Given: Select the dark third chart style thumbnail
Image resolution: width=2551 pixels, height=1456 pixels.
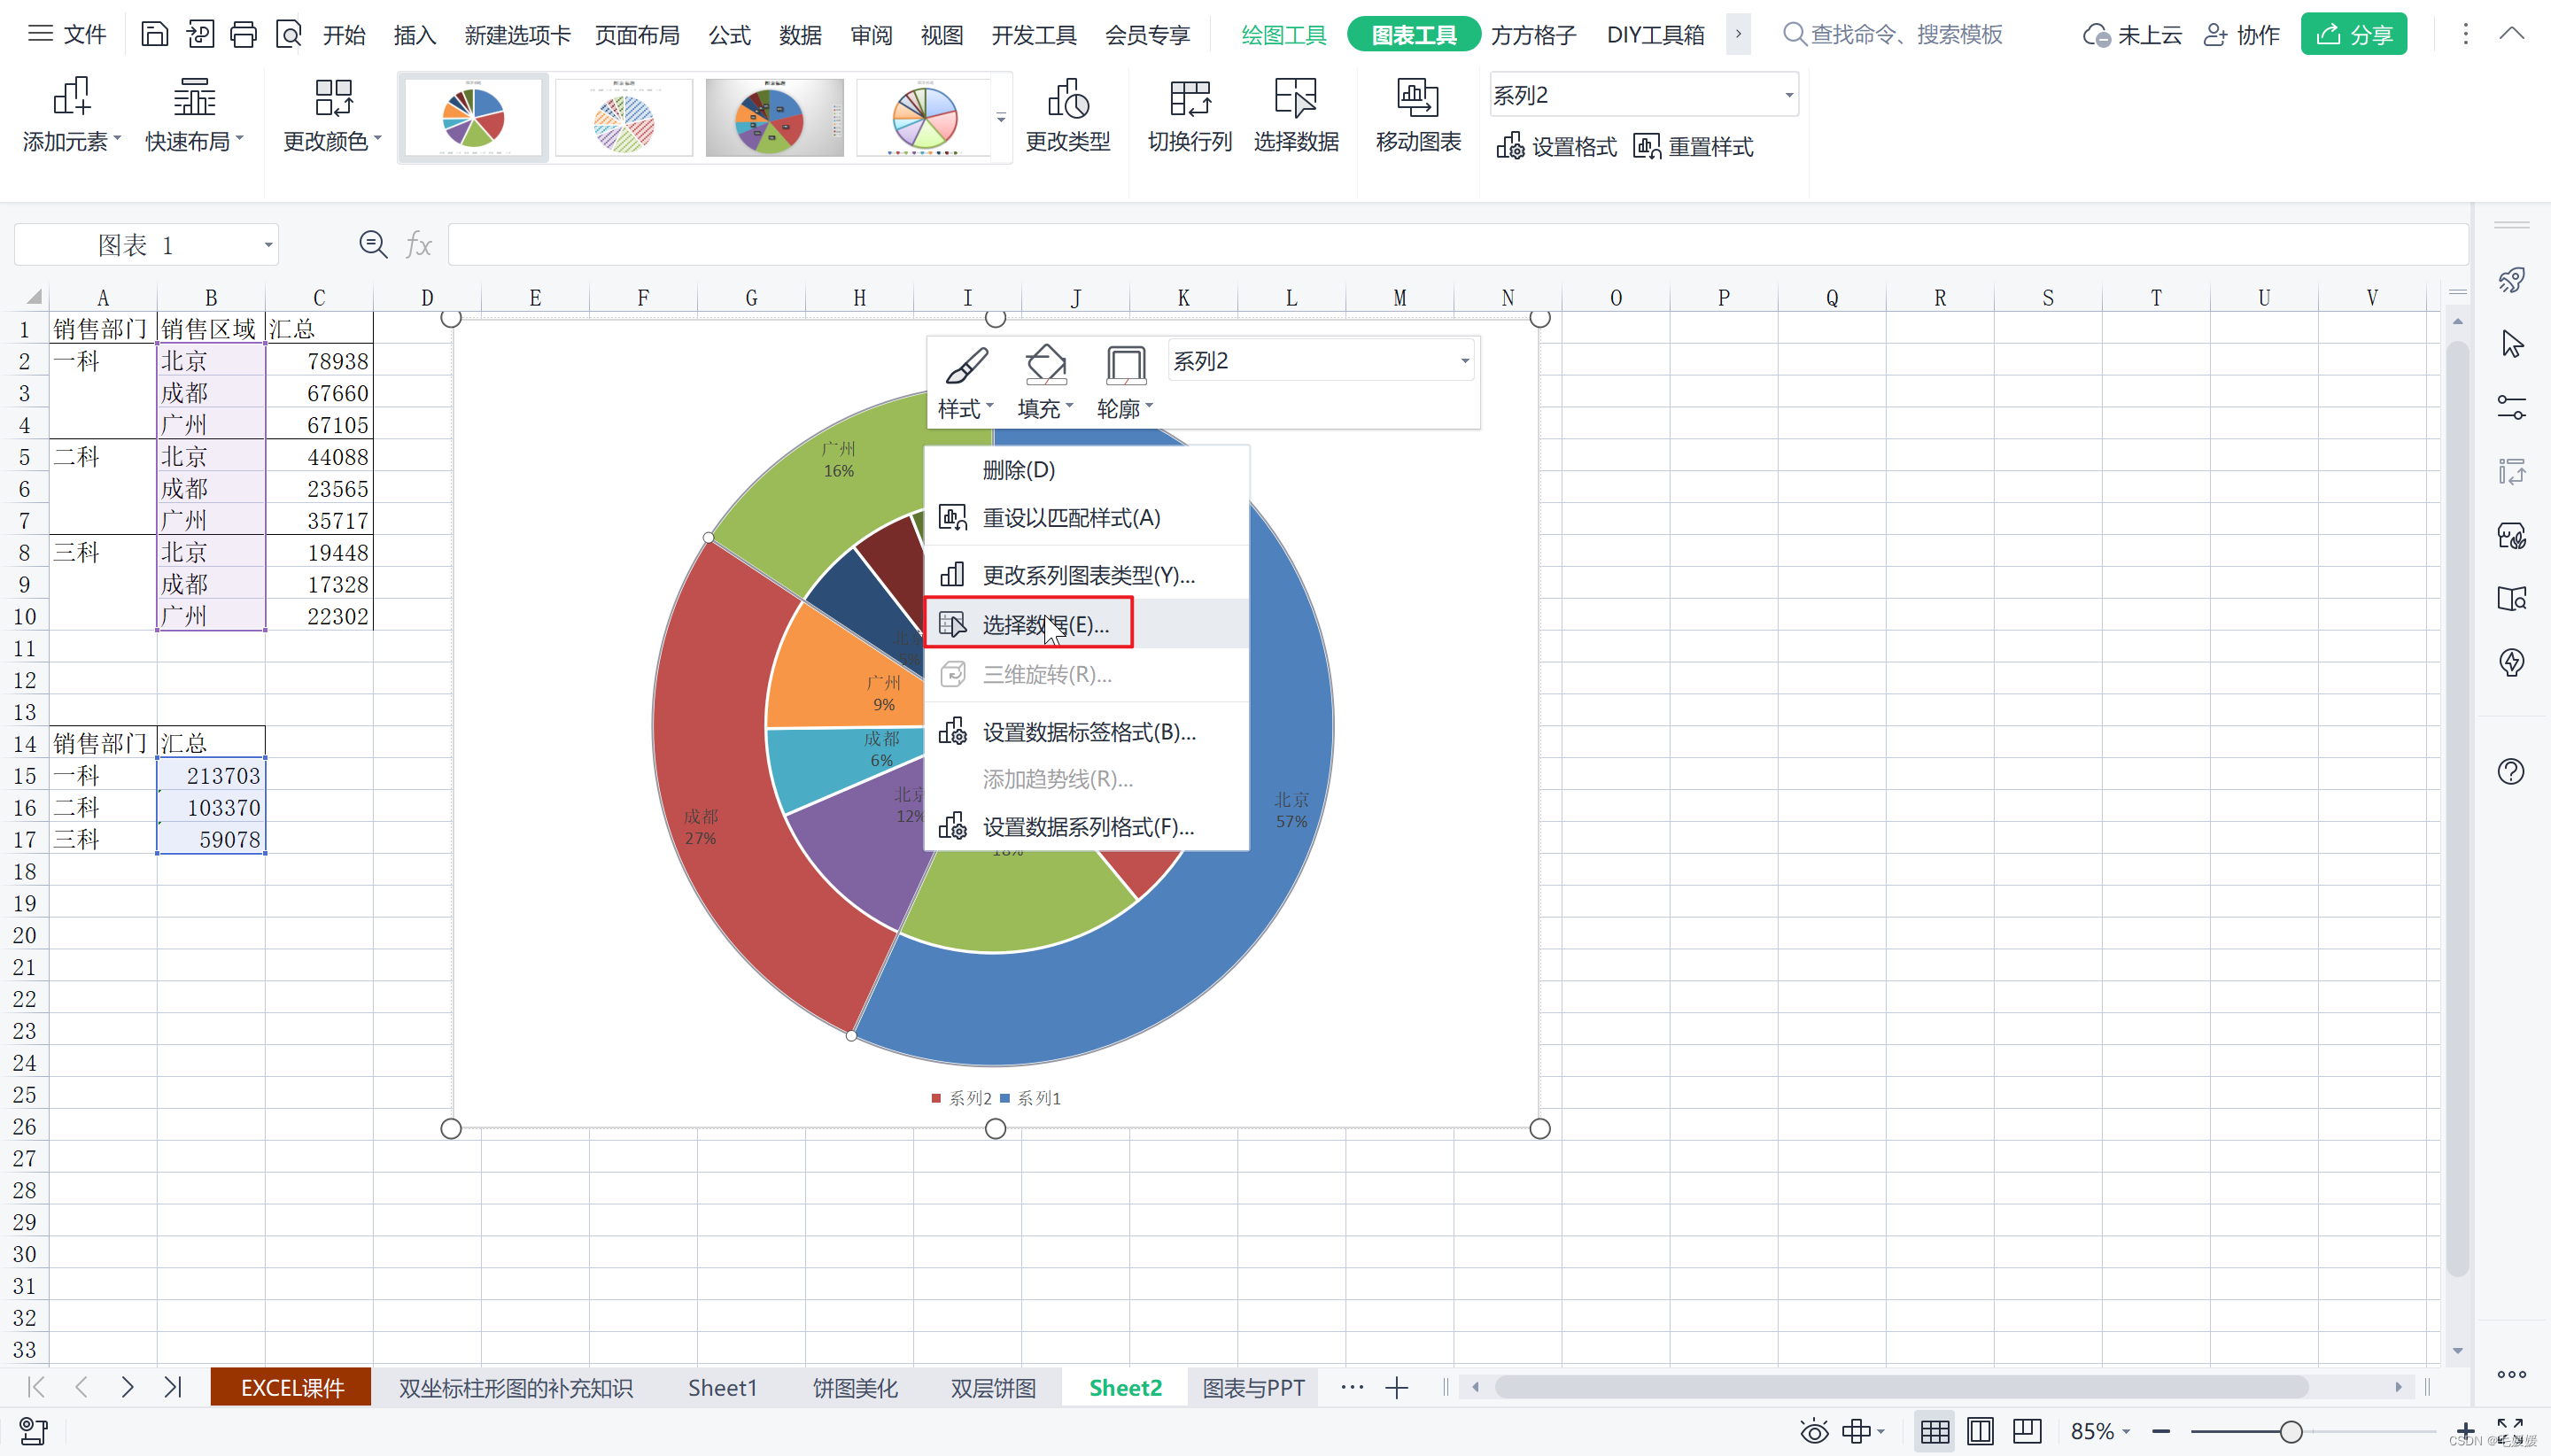Looking at the screenshot, I should click(x=774, y=118).
